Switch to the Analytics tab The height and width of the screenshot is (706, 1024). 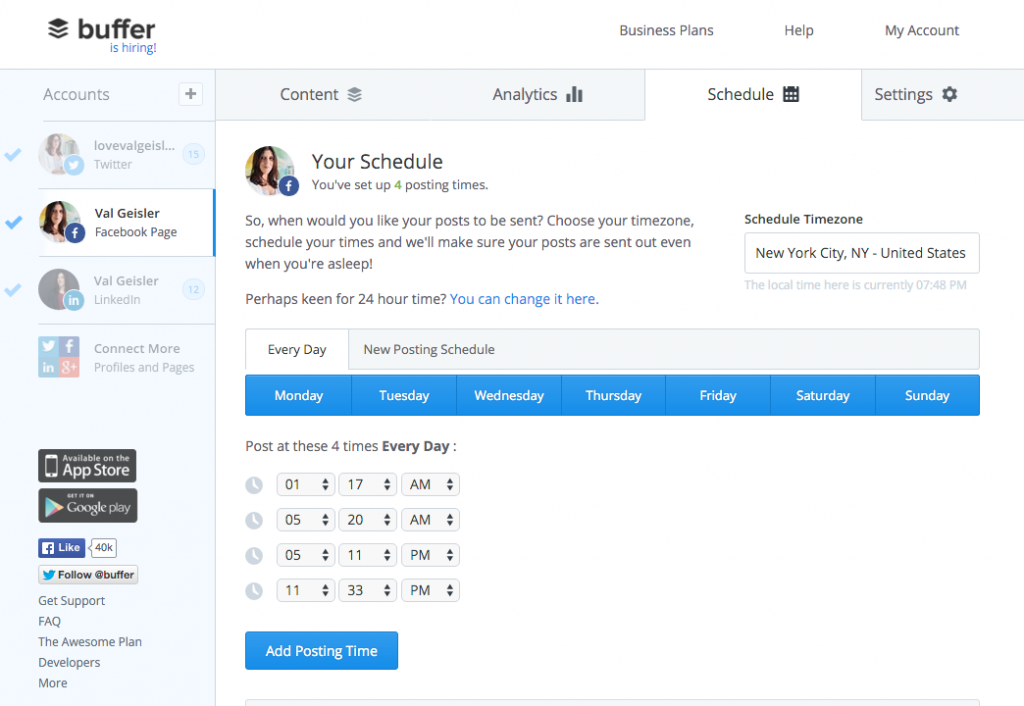(537, 95)
